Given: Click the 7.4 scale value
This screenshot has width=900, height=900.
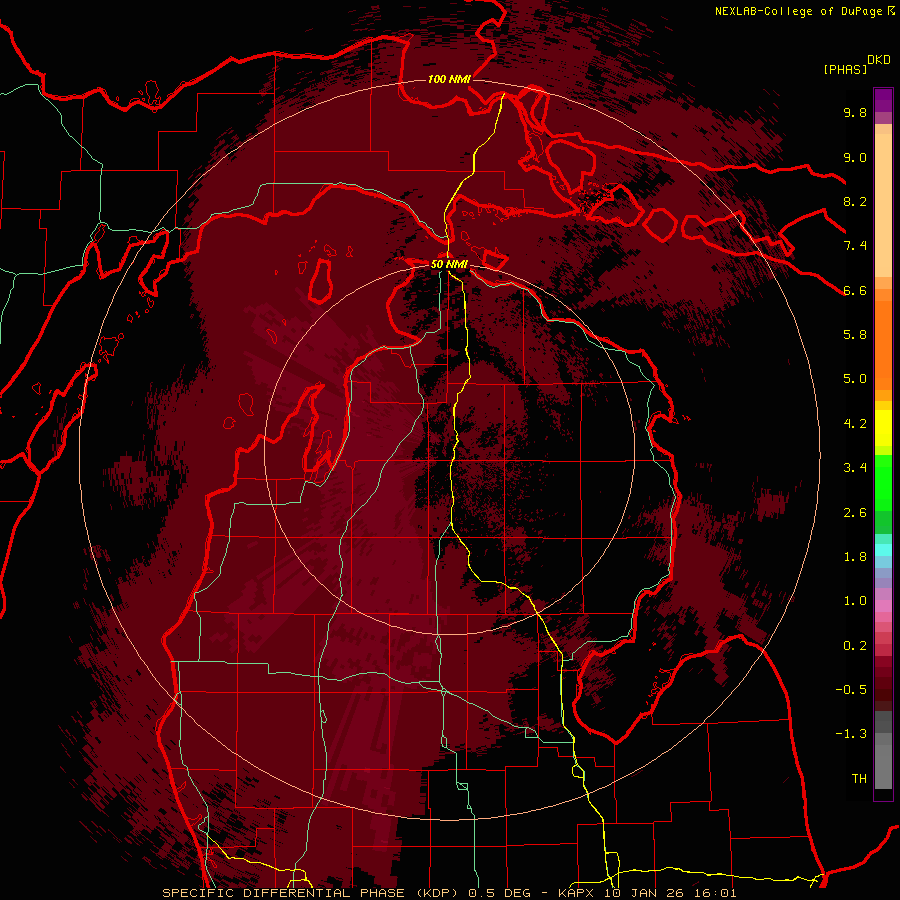Looking at the screenshot, I should (855, 246).
